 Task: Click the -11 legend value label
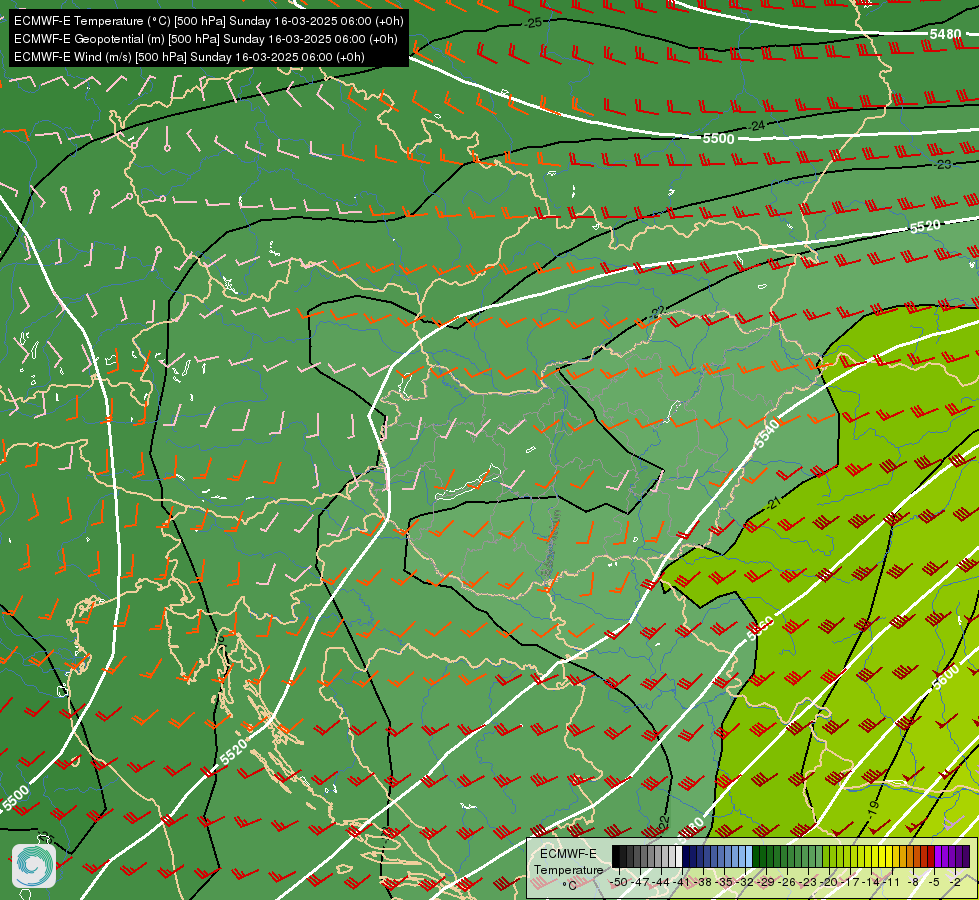click(892, 883)
